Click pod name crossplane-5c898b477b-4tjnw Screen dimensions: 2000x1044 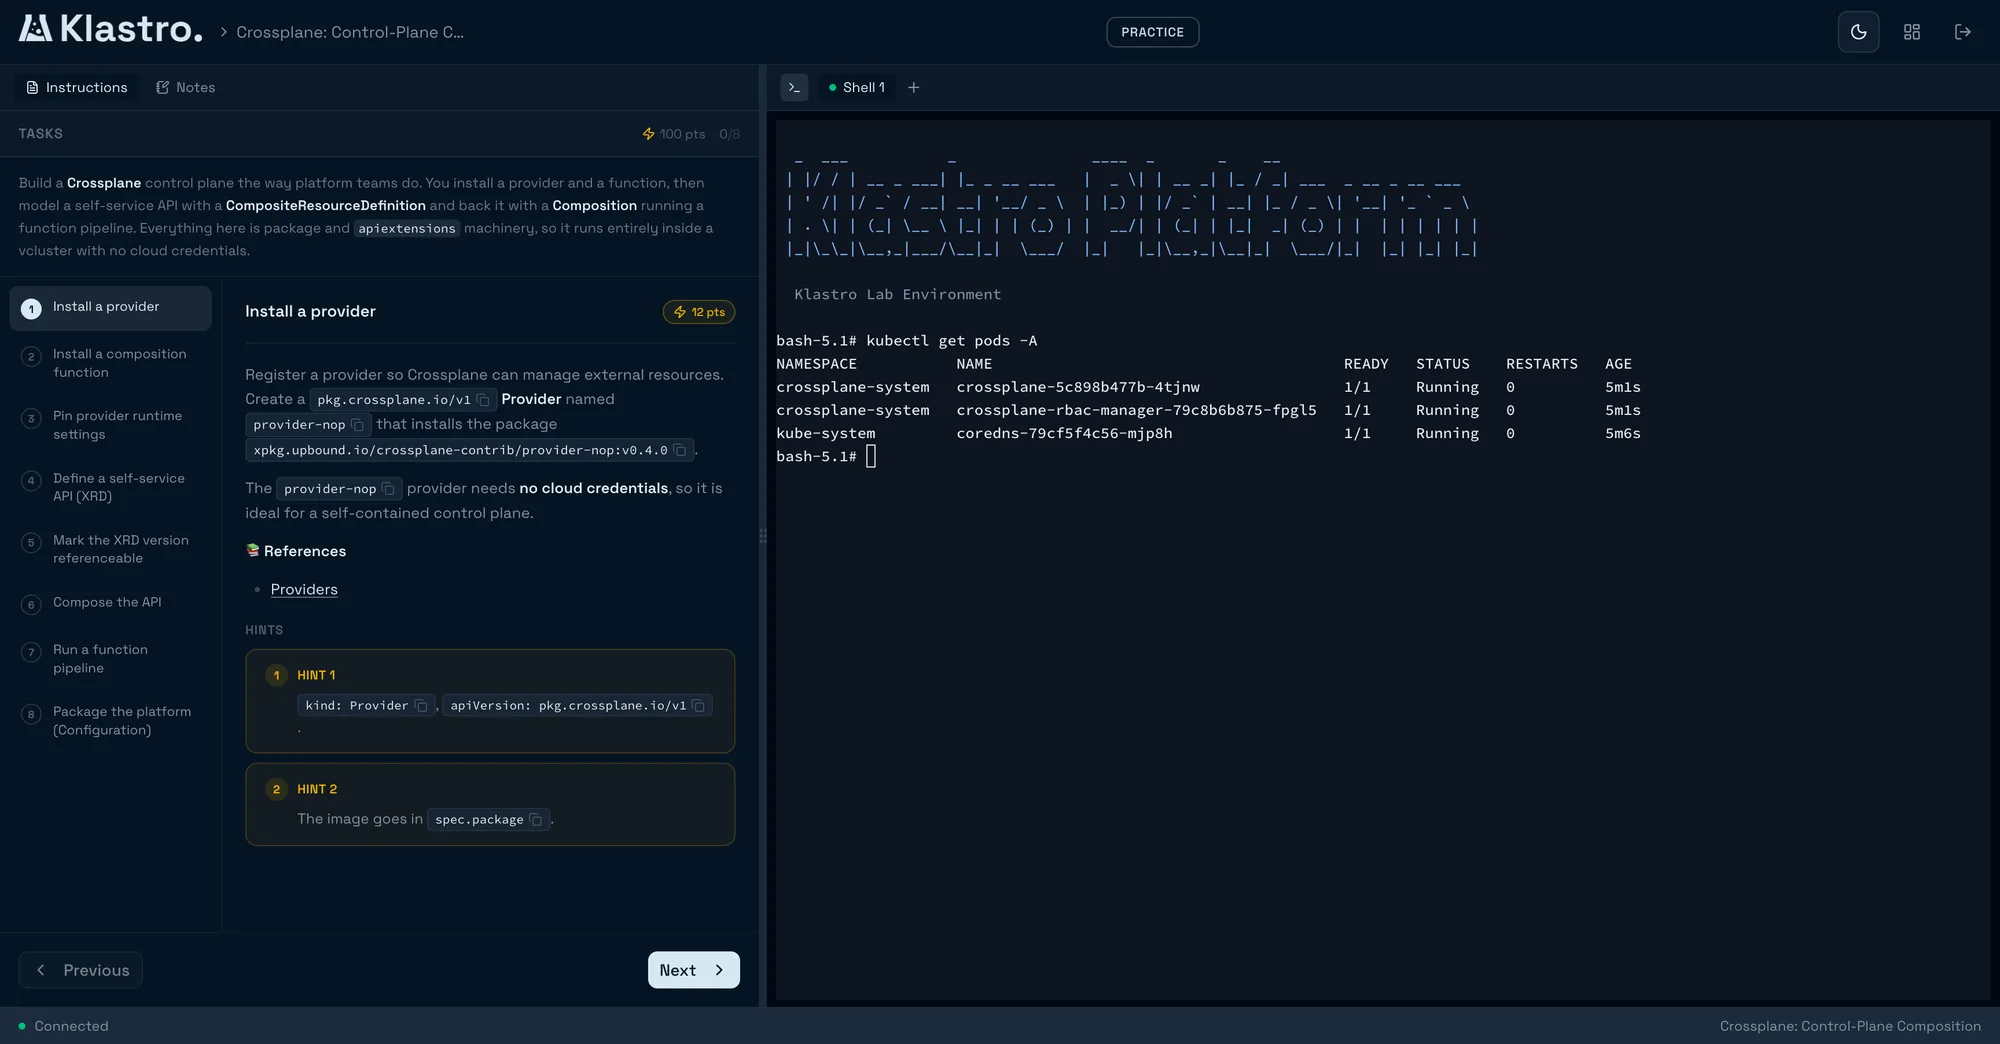coord(1078,387)
